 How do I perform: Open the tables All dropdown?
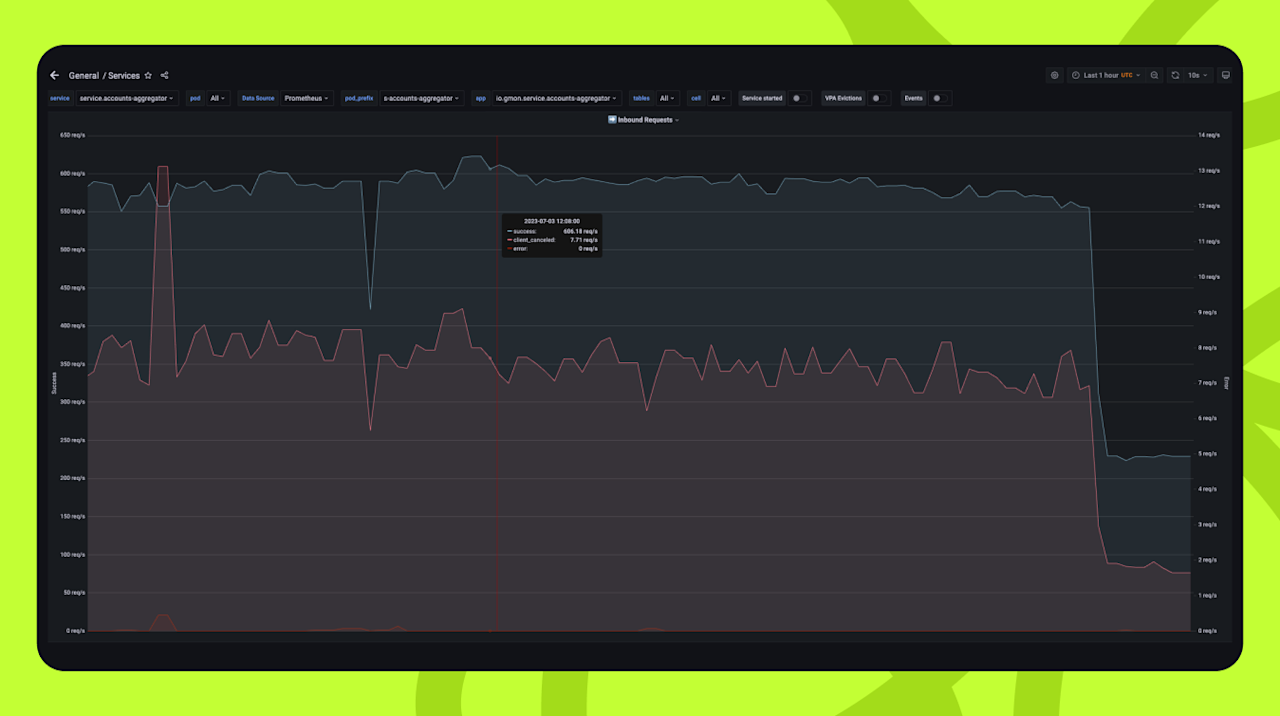[667, 98]
